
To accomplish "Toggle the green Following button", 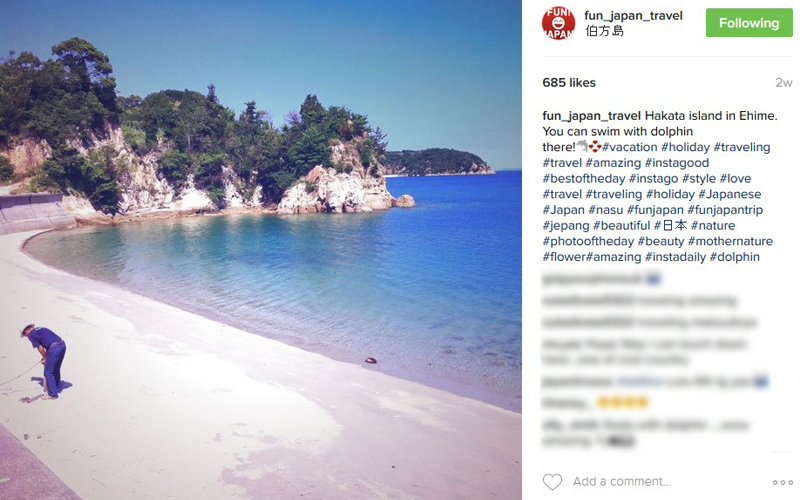I will (x=749, y=23).
